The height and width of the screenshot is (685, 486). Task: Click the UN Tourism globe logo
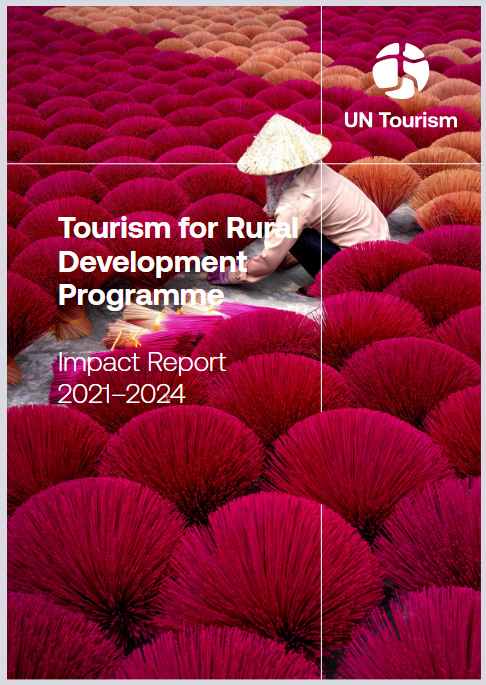[400, 71]
